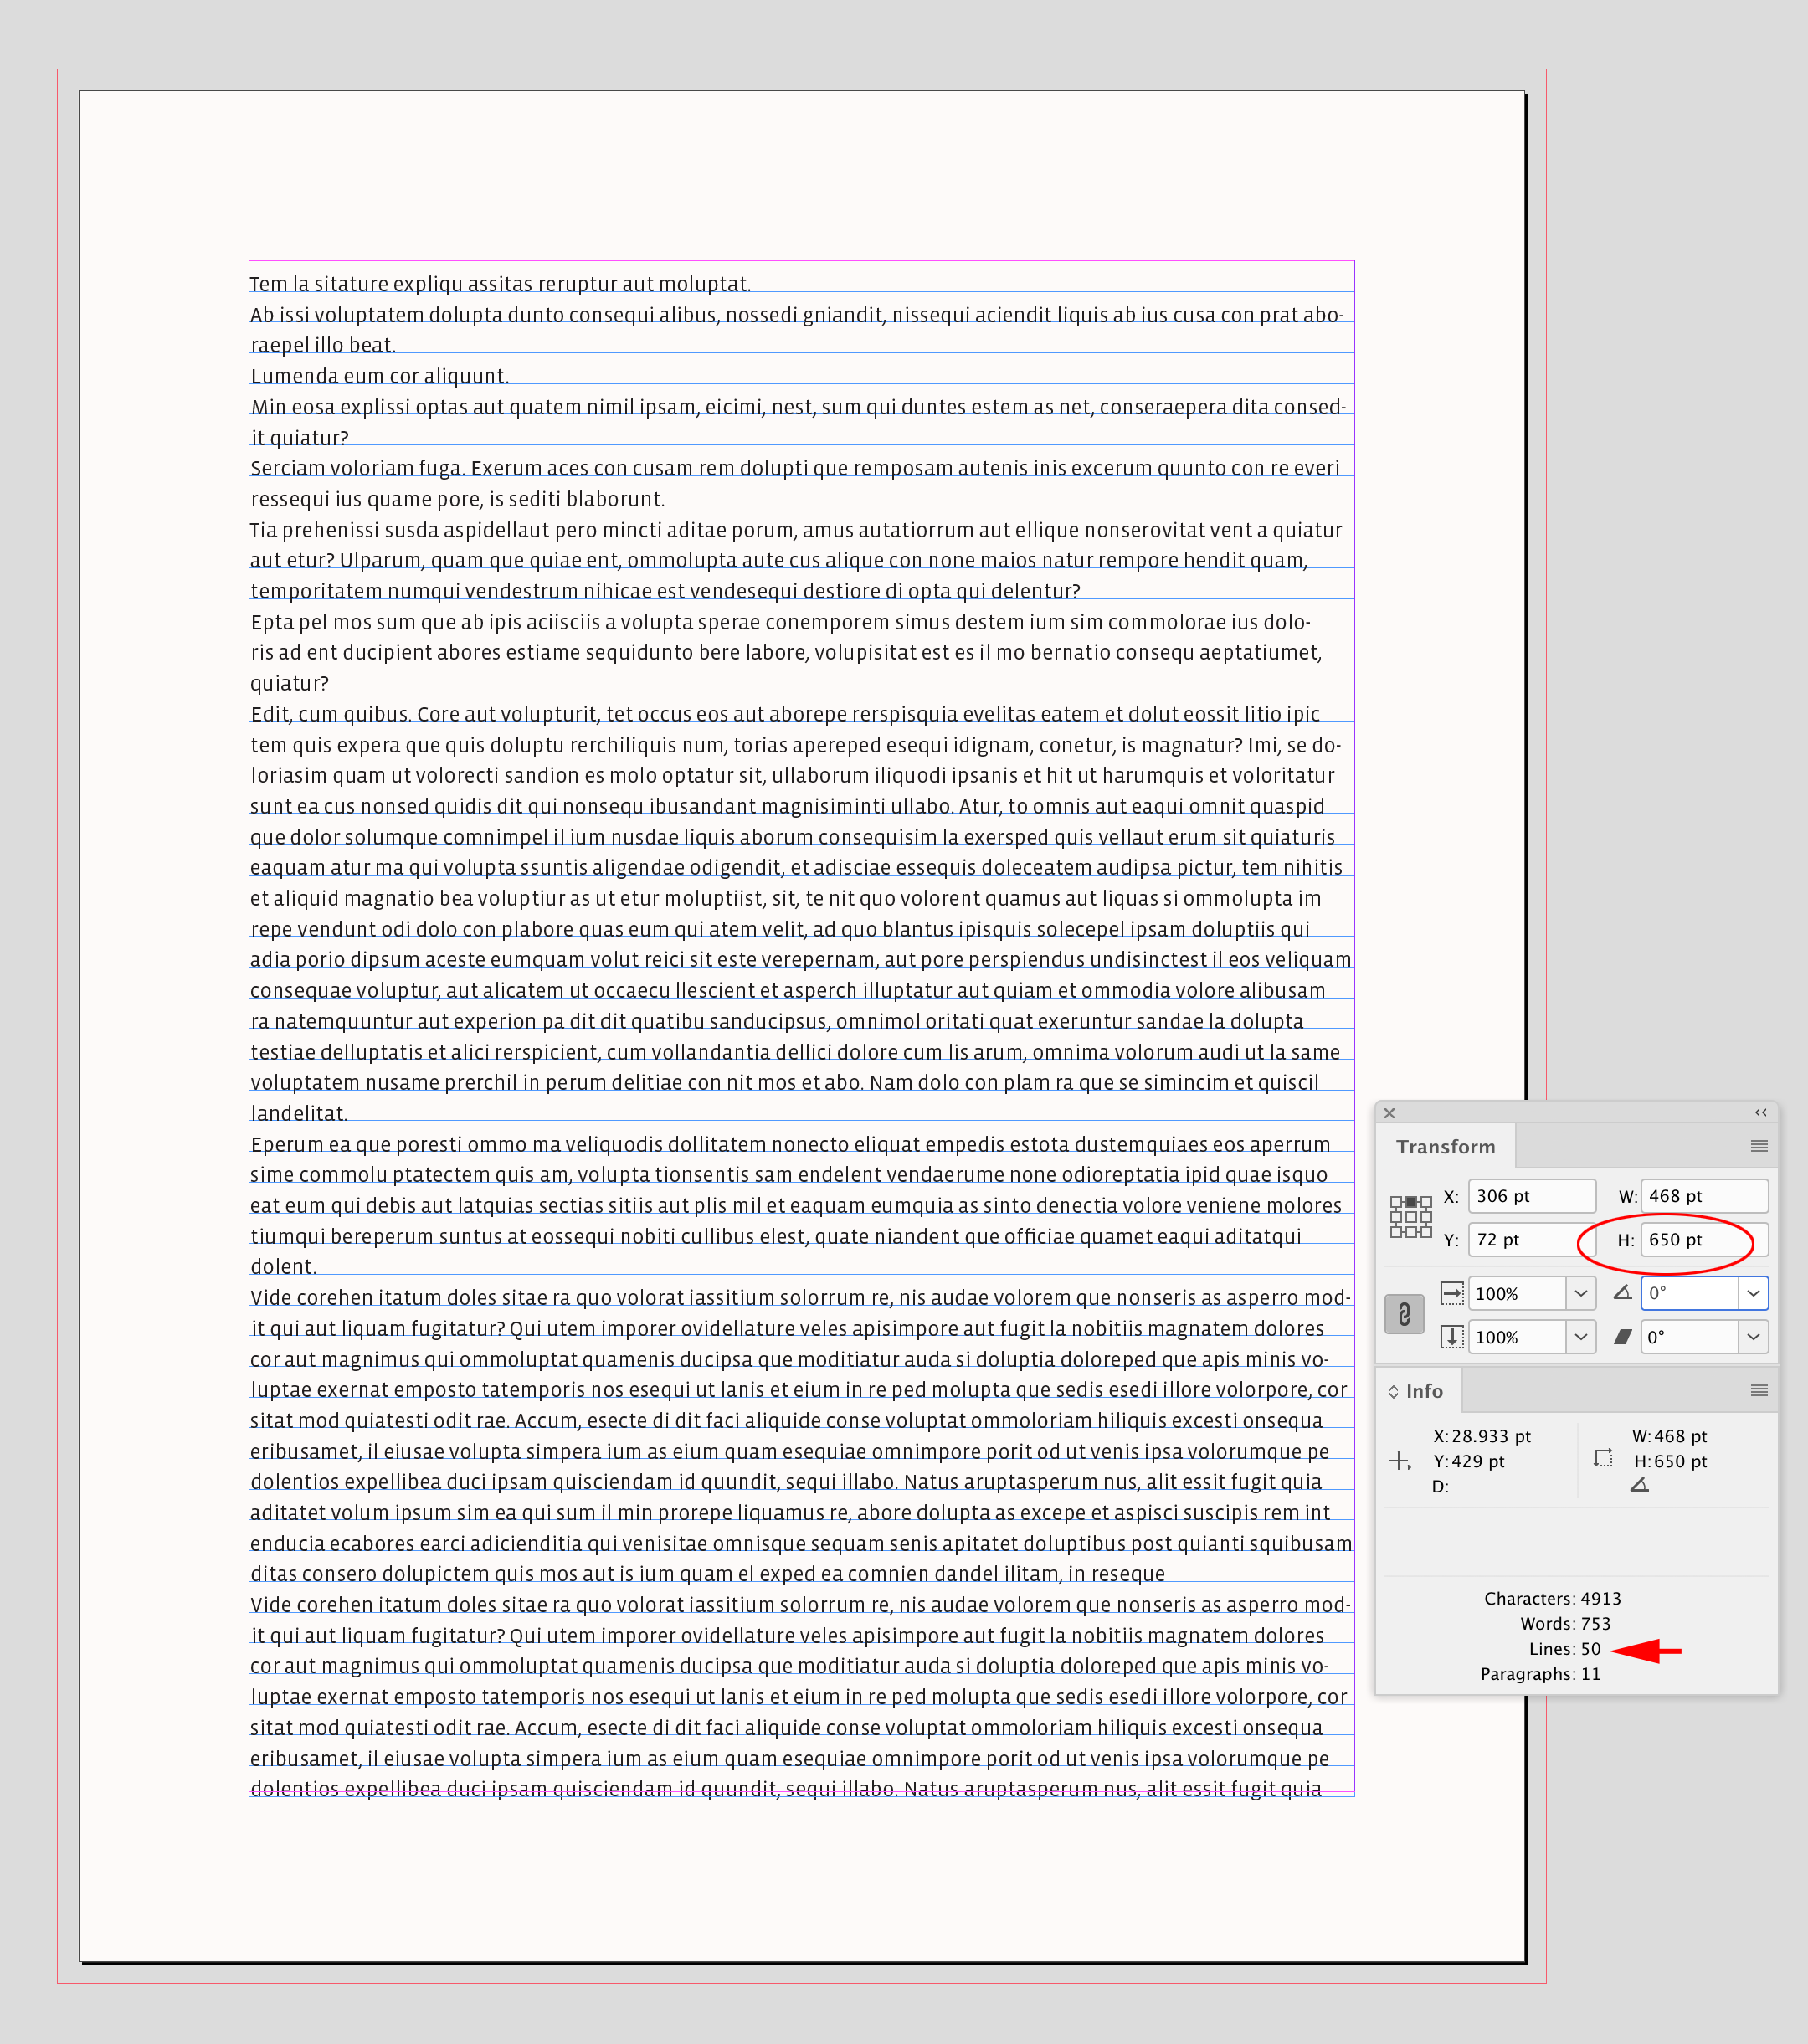Screen dimensions: 1808x2044
Task: Open the rotation angle dropdown
Action: pos(1754,1294)
